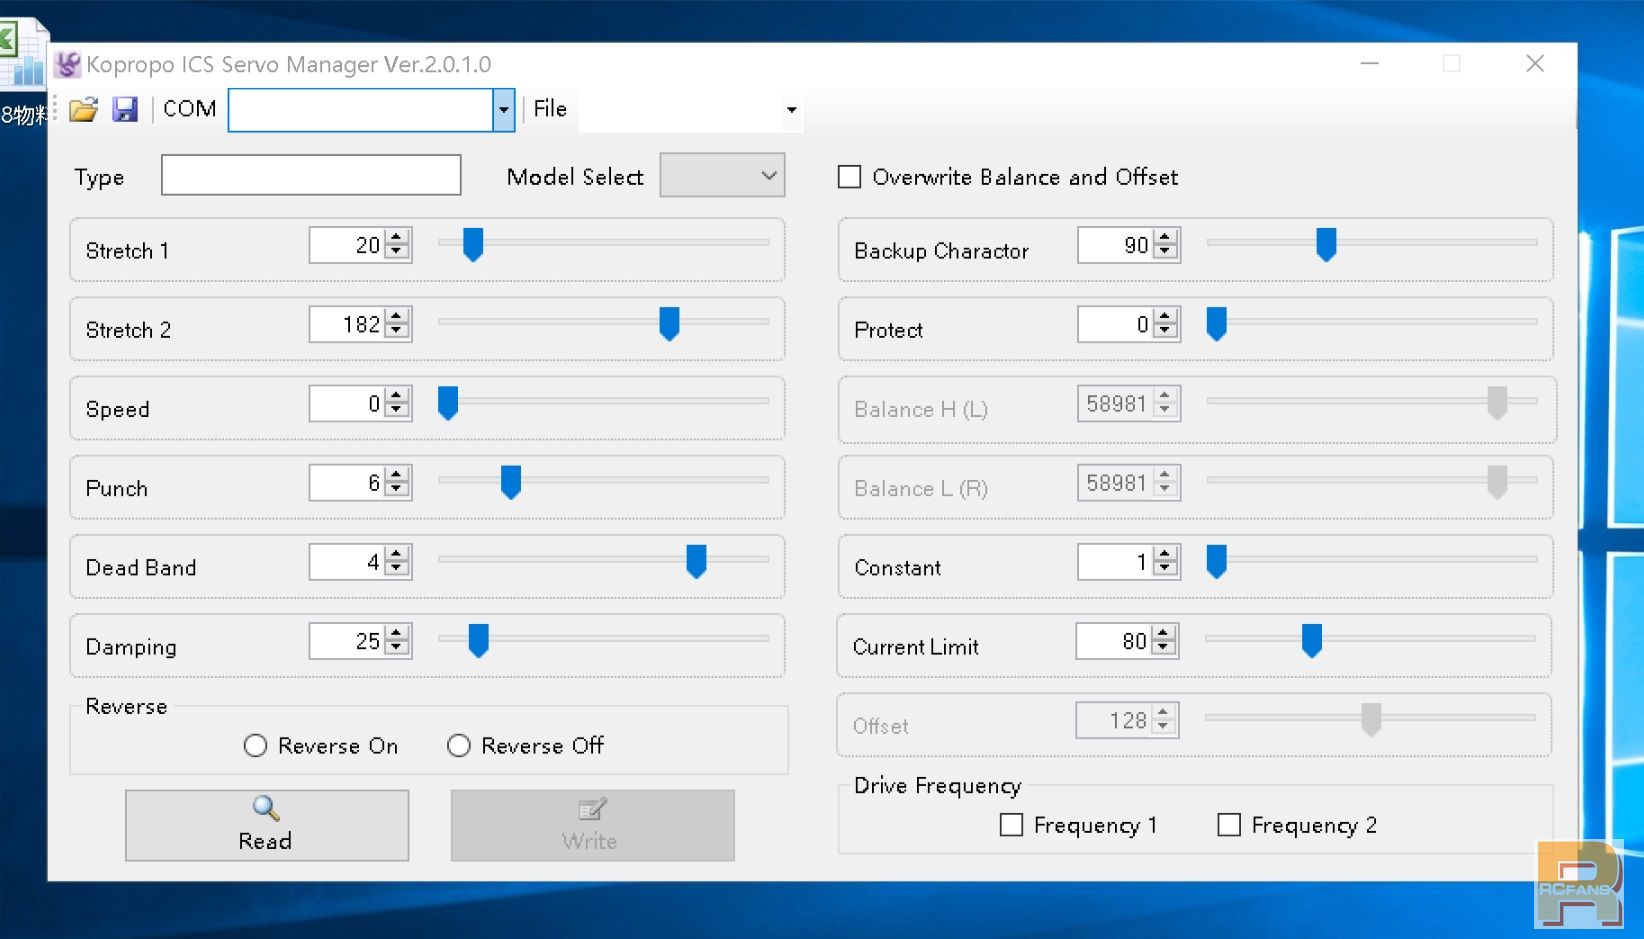Click the Kopropo app icon in title bar

pyautogui.click(x=67, y=64)
